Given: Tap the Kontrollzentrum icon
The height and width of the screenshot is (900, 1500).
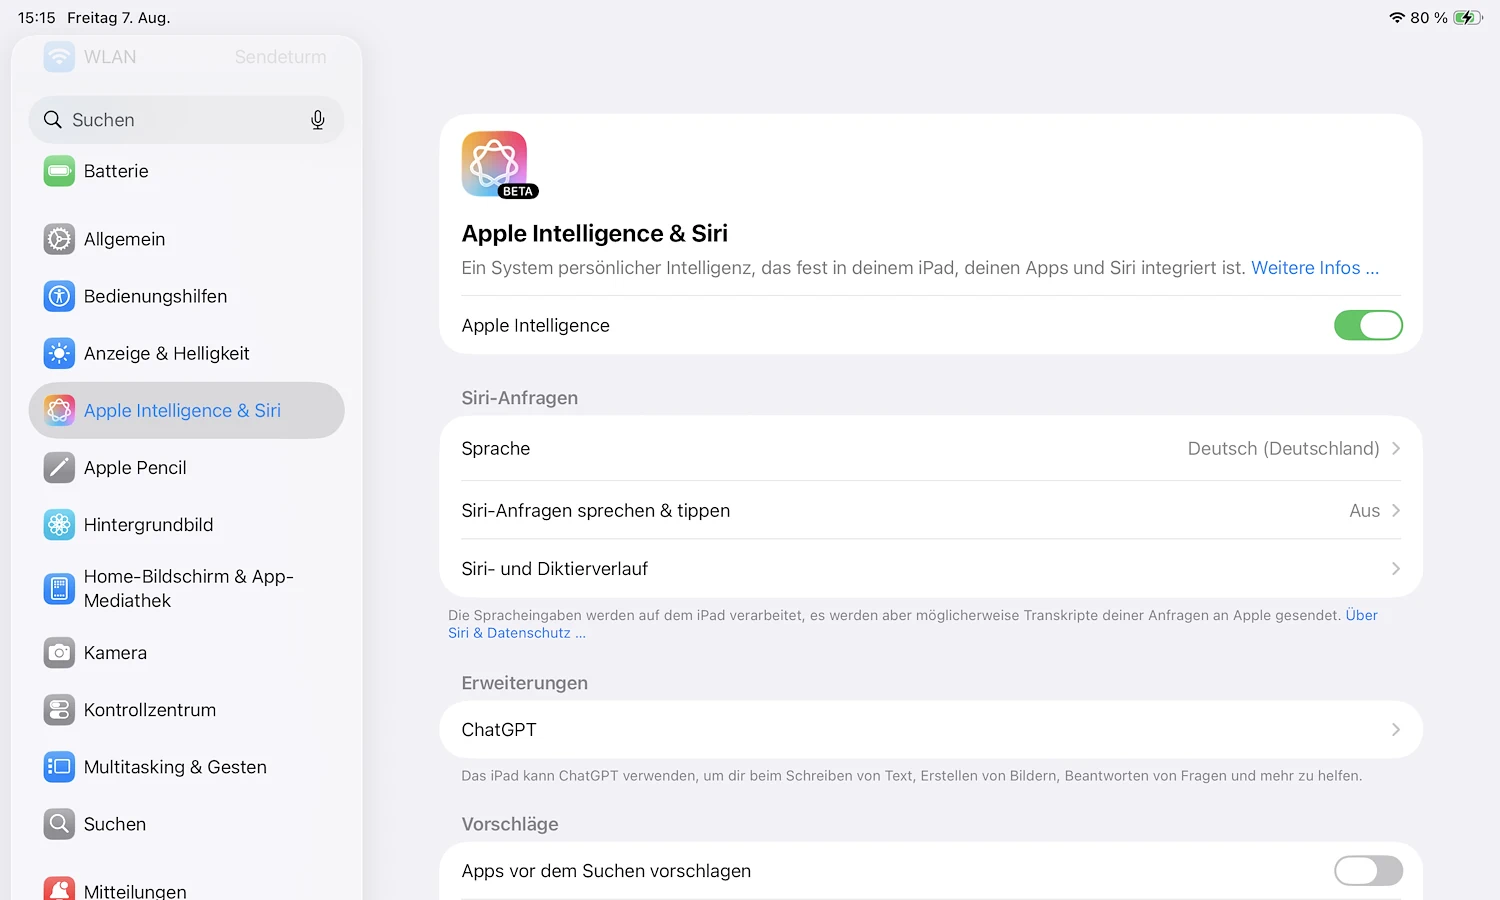Looking at the screenshot, I should pyautogui.click(x=59, y=710).
